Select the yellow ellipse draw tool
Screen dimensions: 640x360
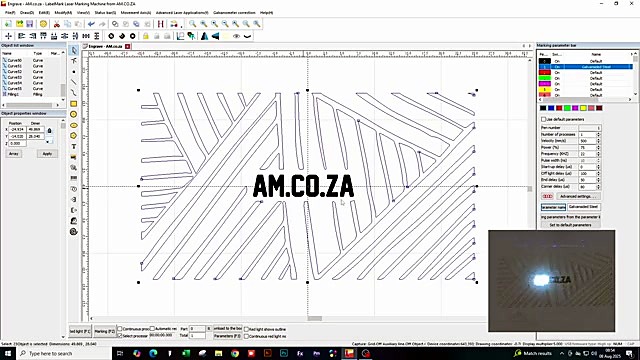coord(74,125)
